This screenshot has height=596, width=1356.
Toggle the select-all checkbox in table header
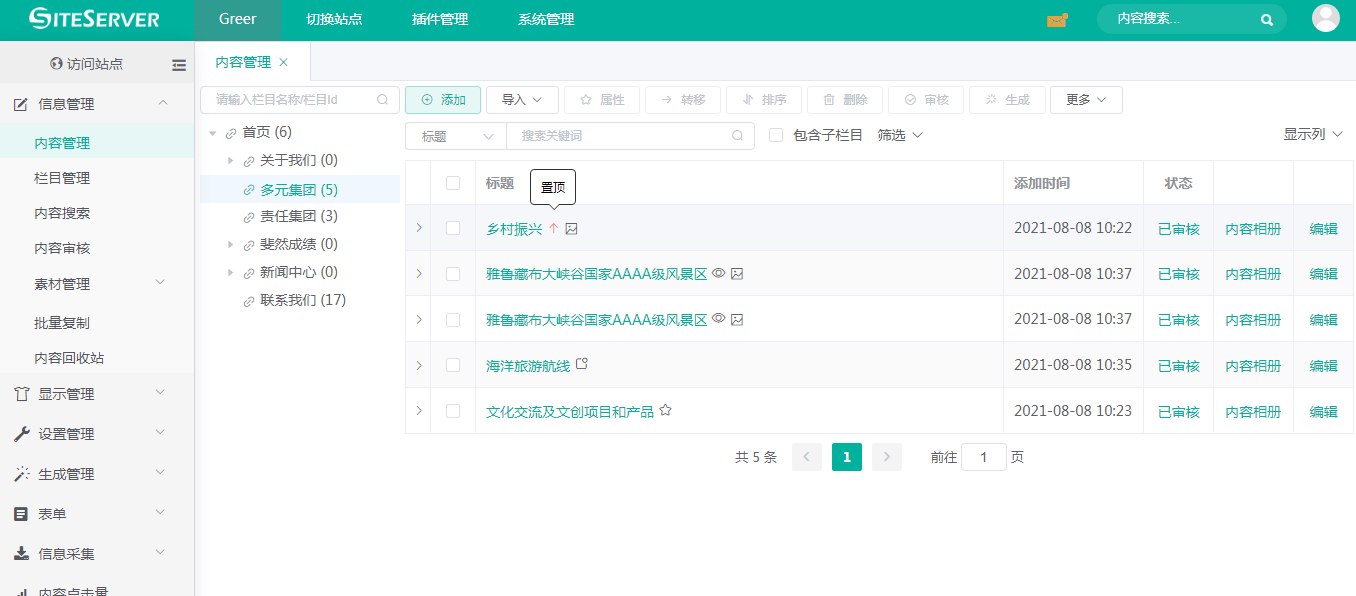click(x=453, y=183)
